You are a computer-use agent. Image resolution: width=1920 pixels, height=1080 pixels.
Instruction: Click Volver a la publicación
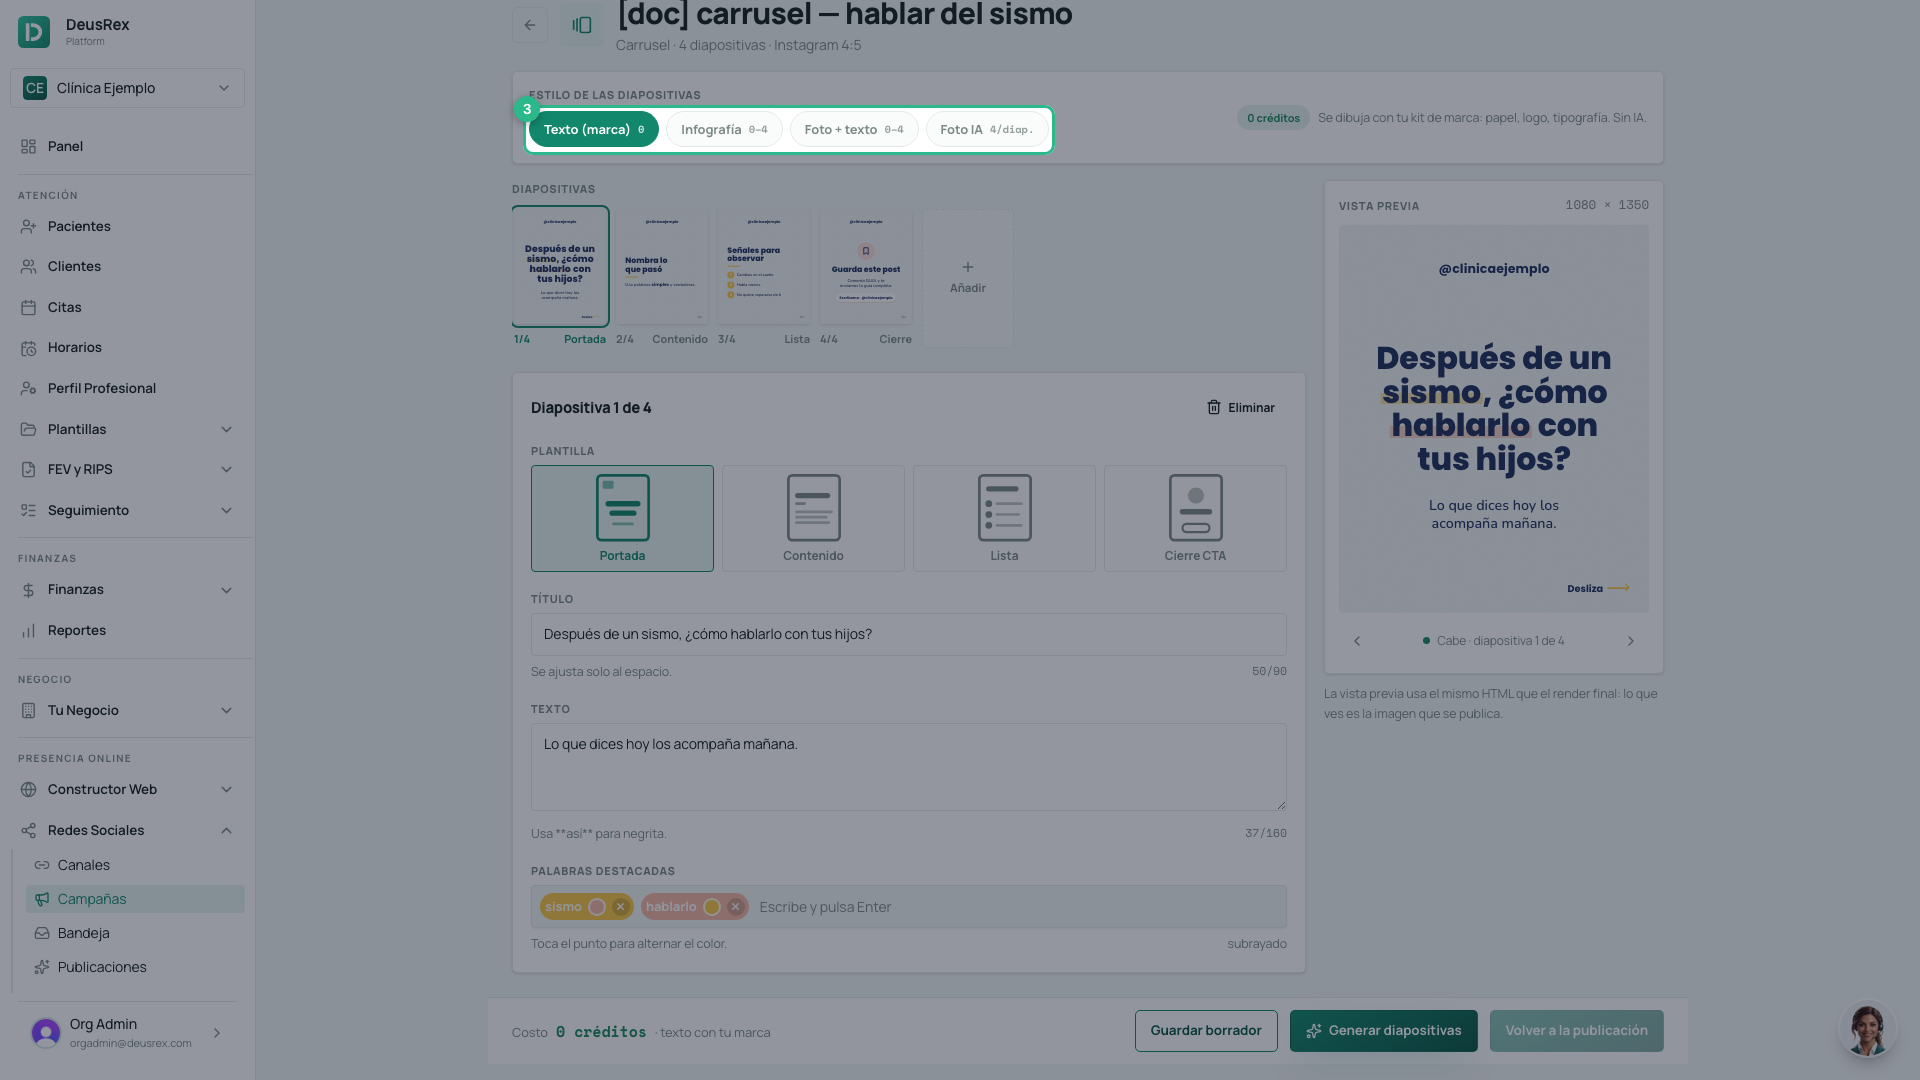(1577, 1031)
